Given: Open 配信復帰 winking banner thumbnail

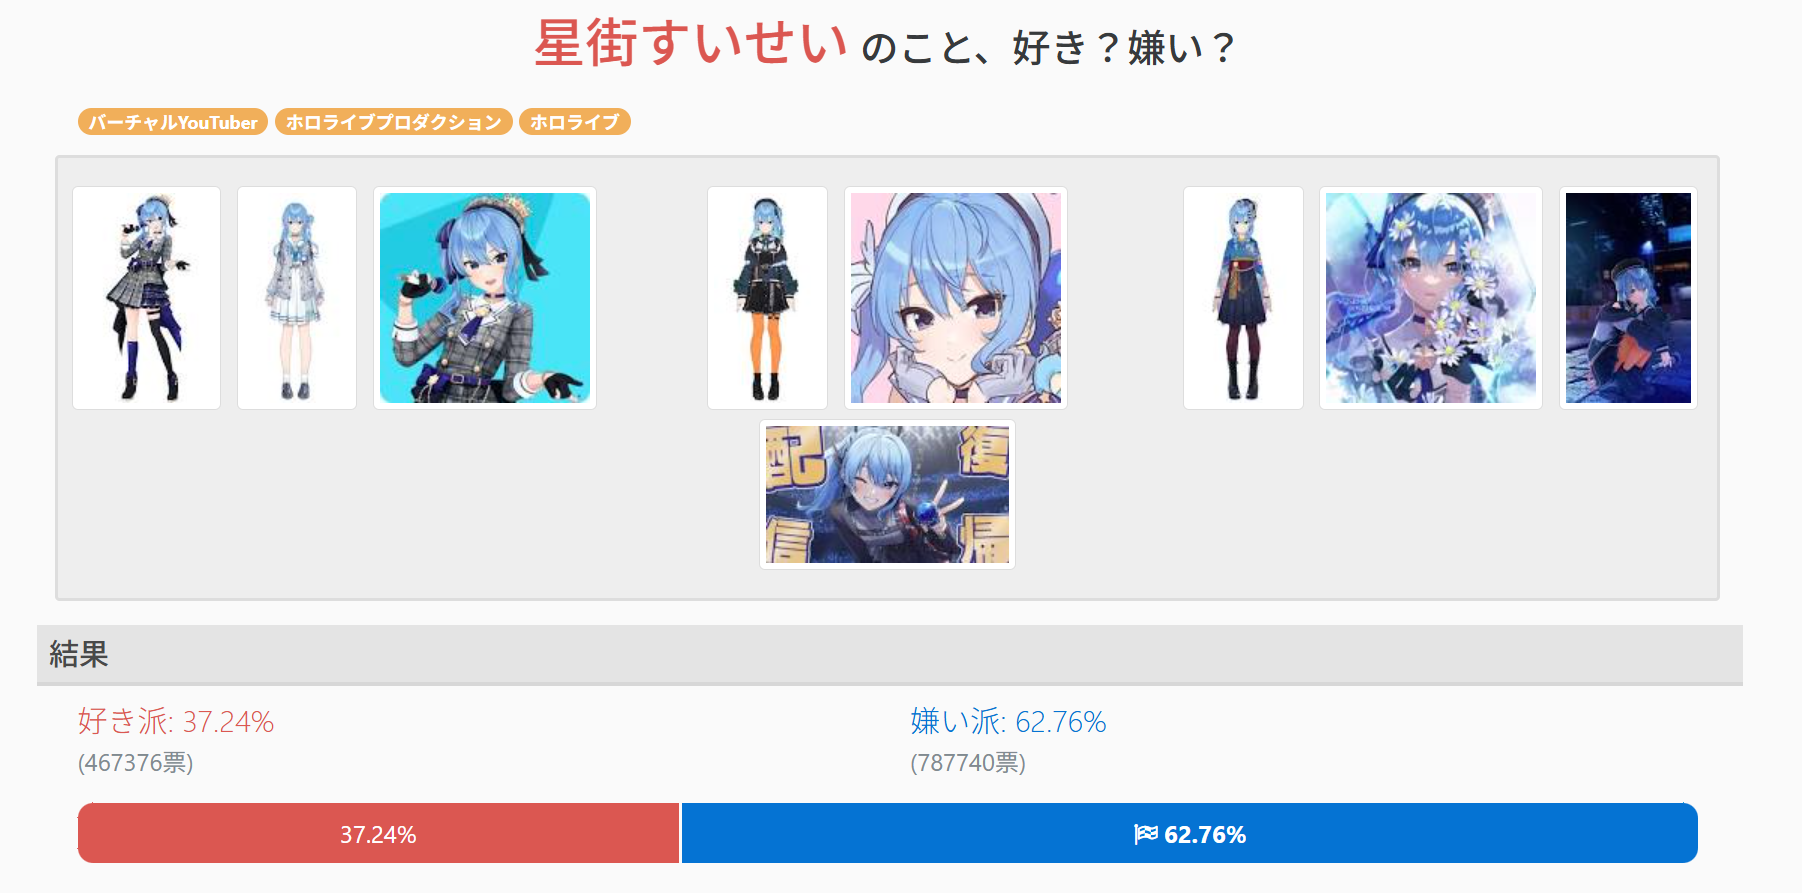Looking at the screenshot, I should point(887,495).
